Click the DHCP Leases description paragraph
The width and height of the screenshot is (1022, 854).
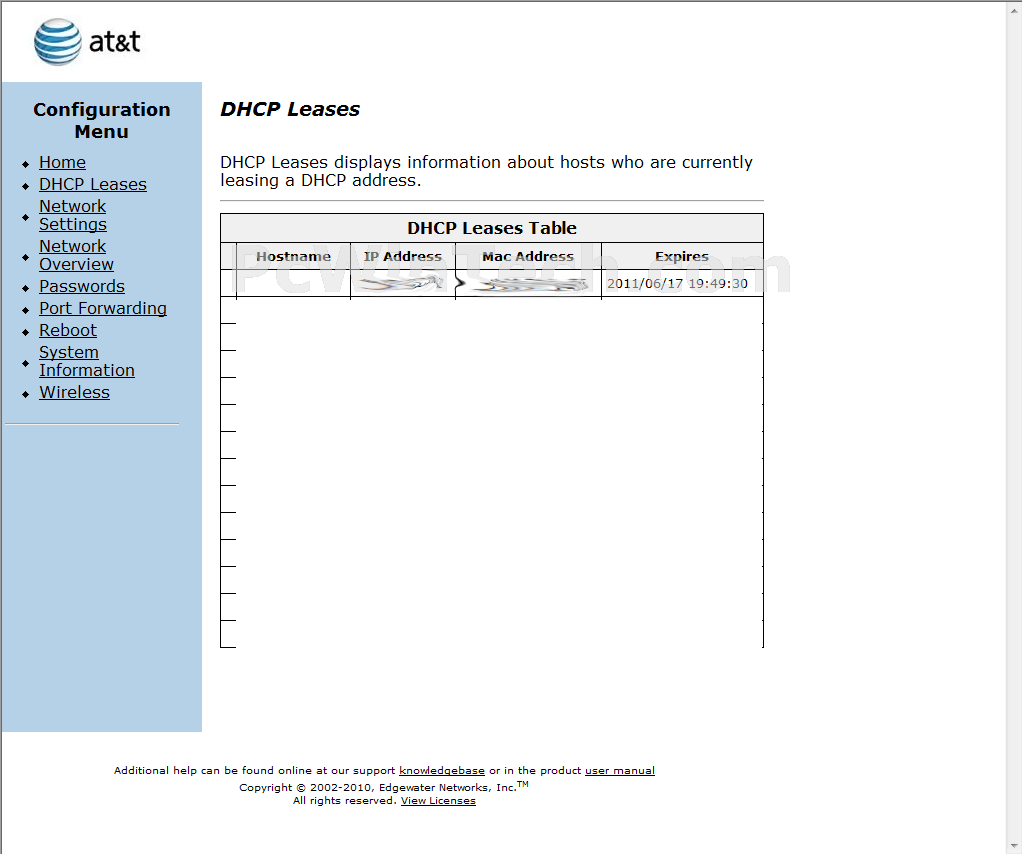point(486,171)
